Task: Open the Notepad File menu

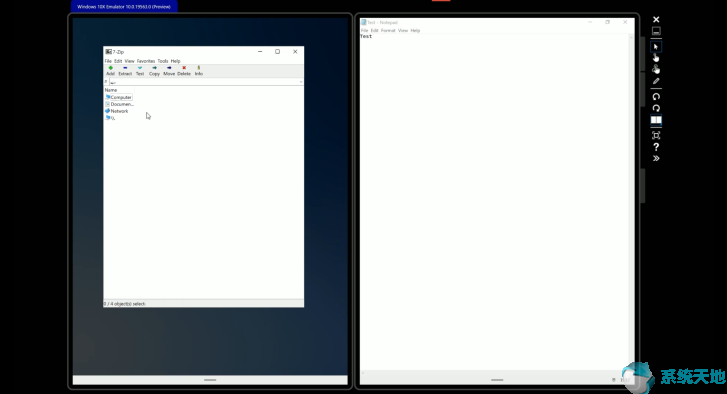Action: coord(364,31)
